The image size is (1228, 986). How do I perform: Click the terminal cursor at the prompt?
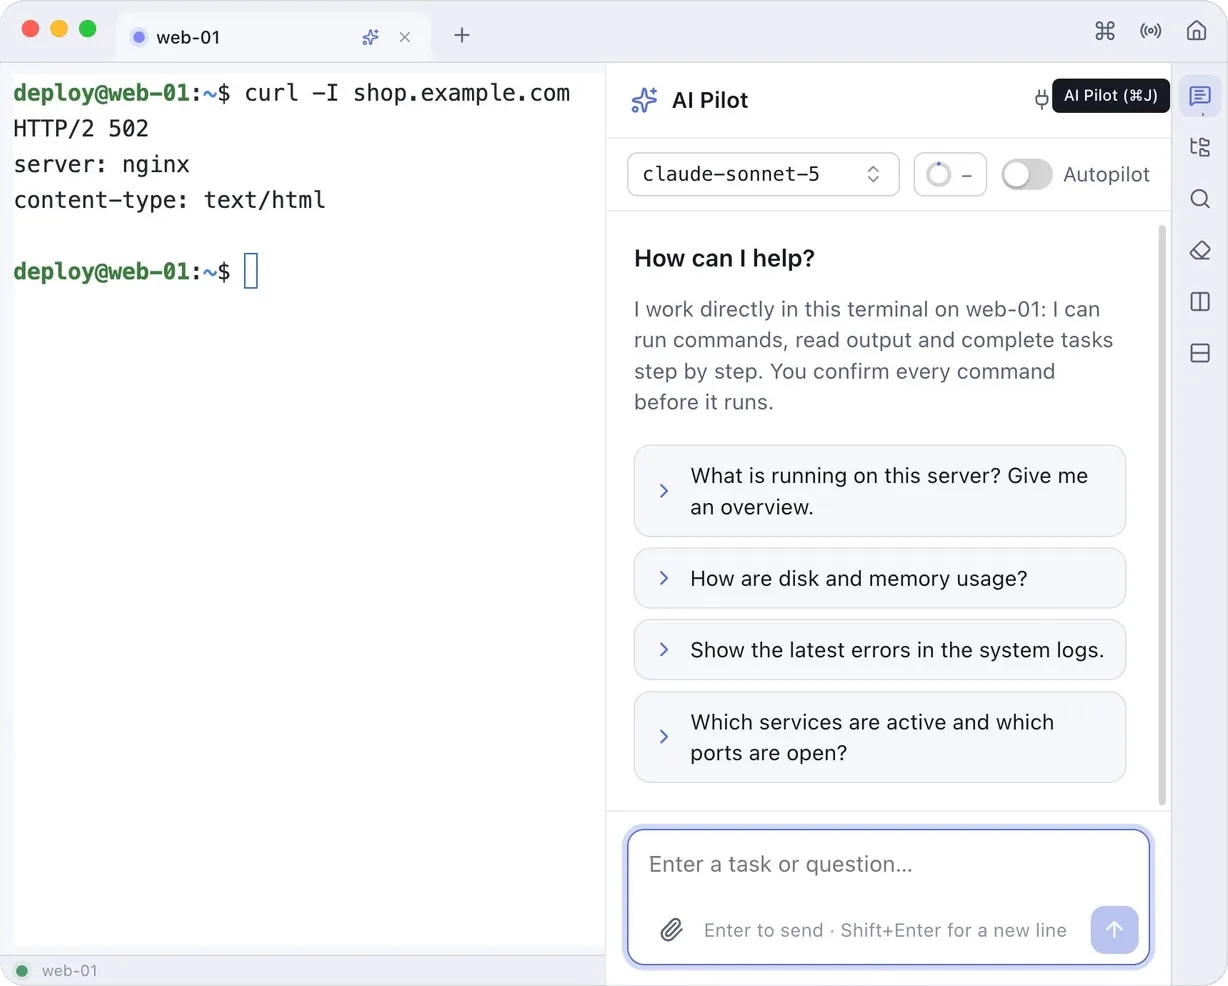coord(251,271)
